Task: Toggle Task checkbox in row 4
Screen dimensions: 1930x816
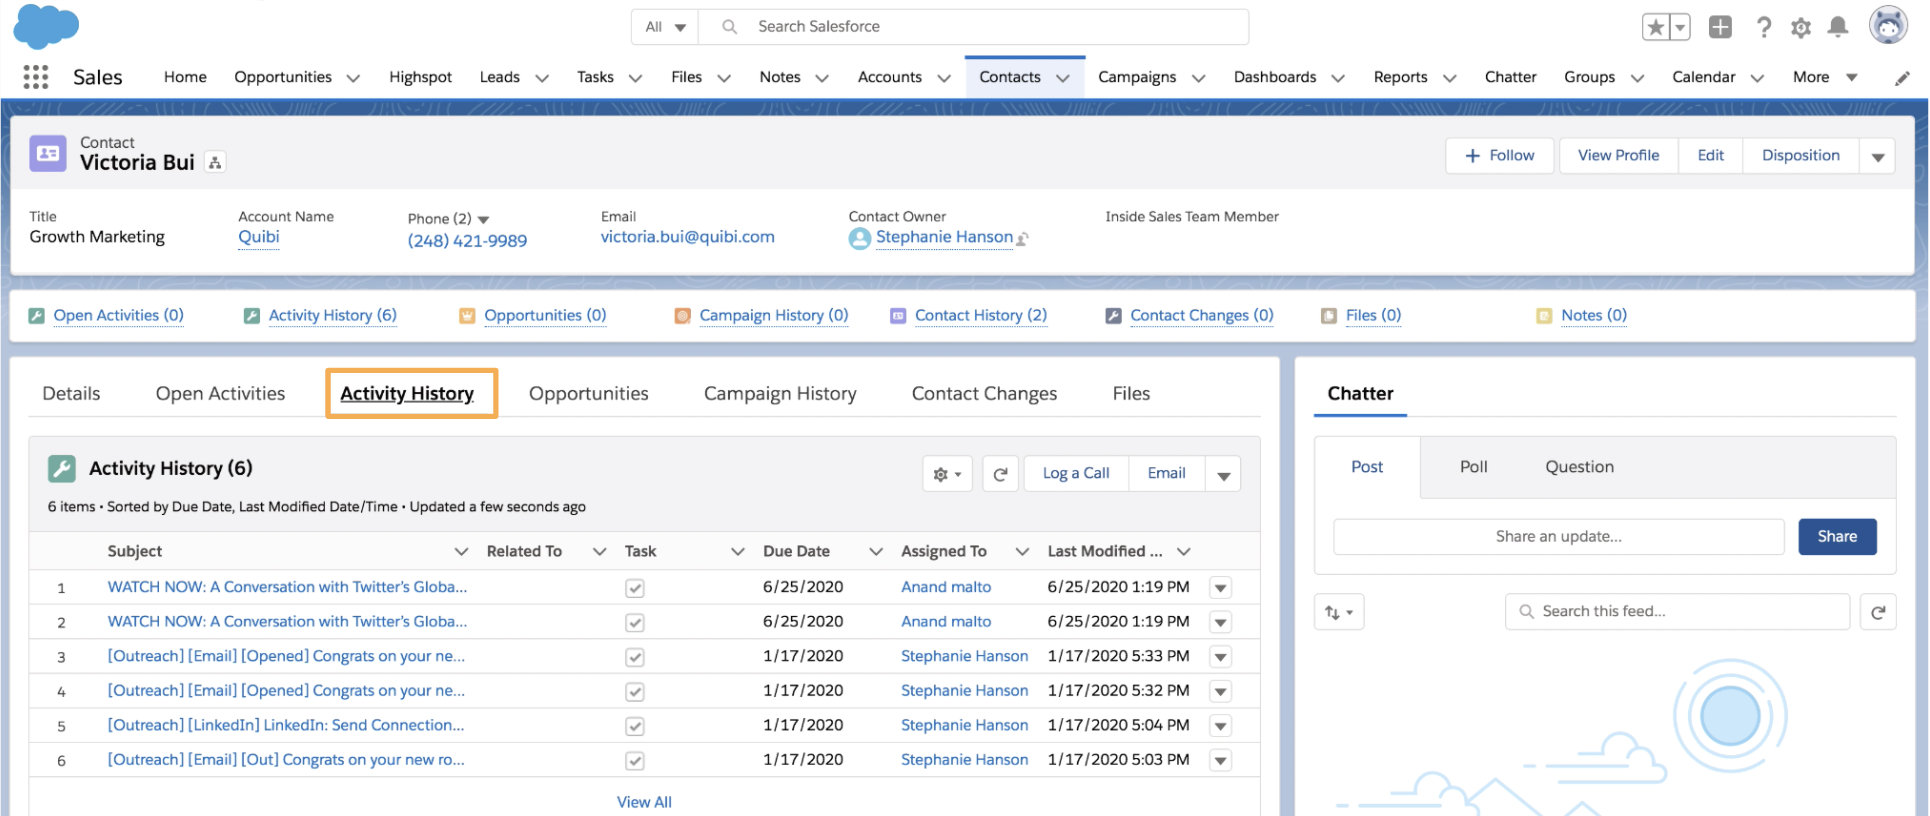Action: [635, 692]
